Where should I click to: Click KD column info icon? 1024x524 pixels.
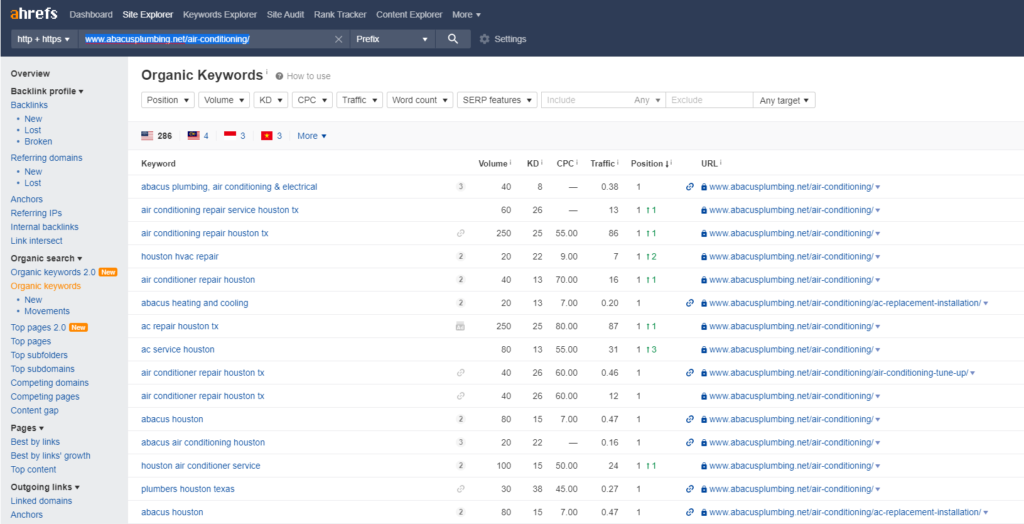542,163
